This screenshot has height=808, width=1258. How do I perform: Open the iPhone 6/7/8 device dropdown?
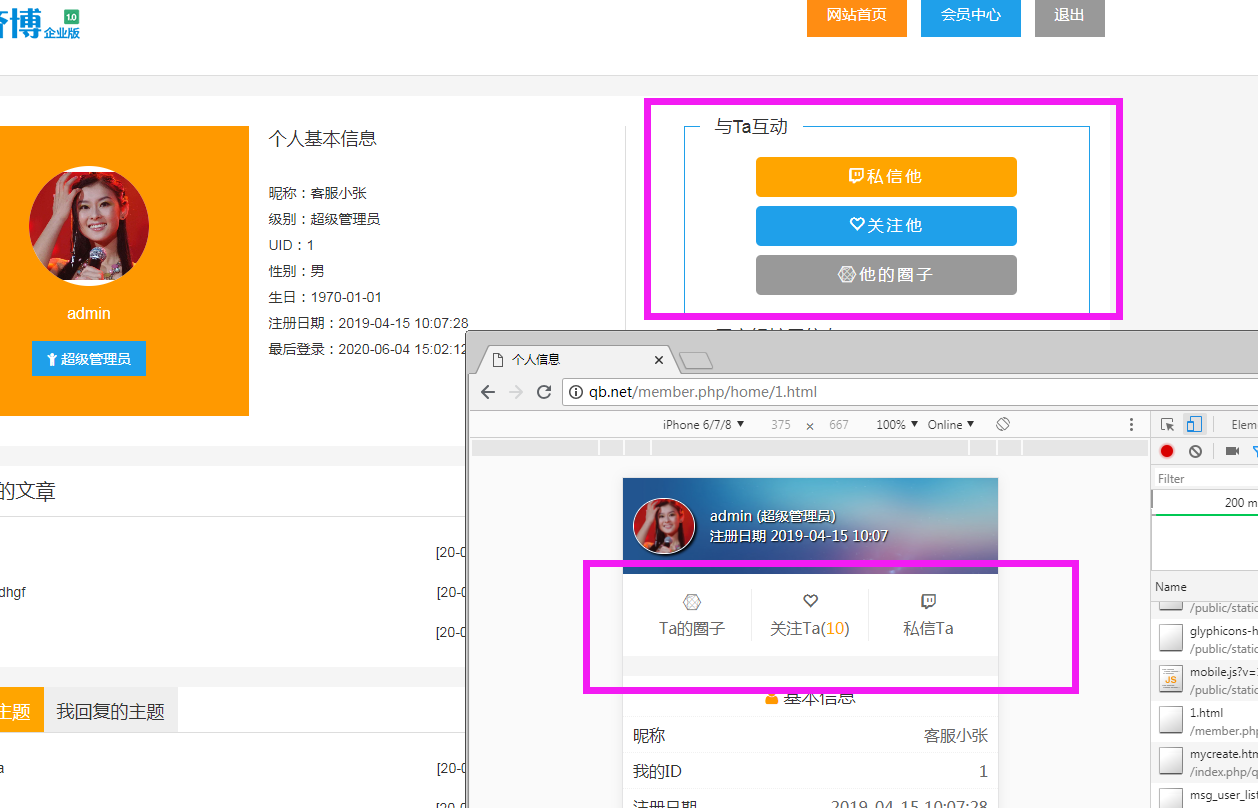point(703,425)
